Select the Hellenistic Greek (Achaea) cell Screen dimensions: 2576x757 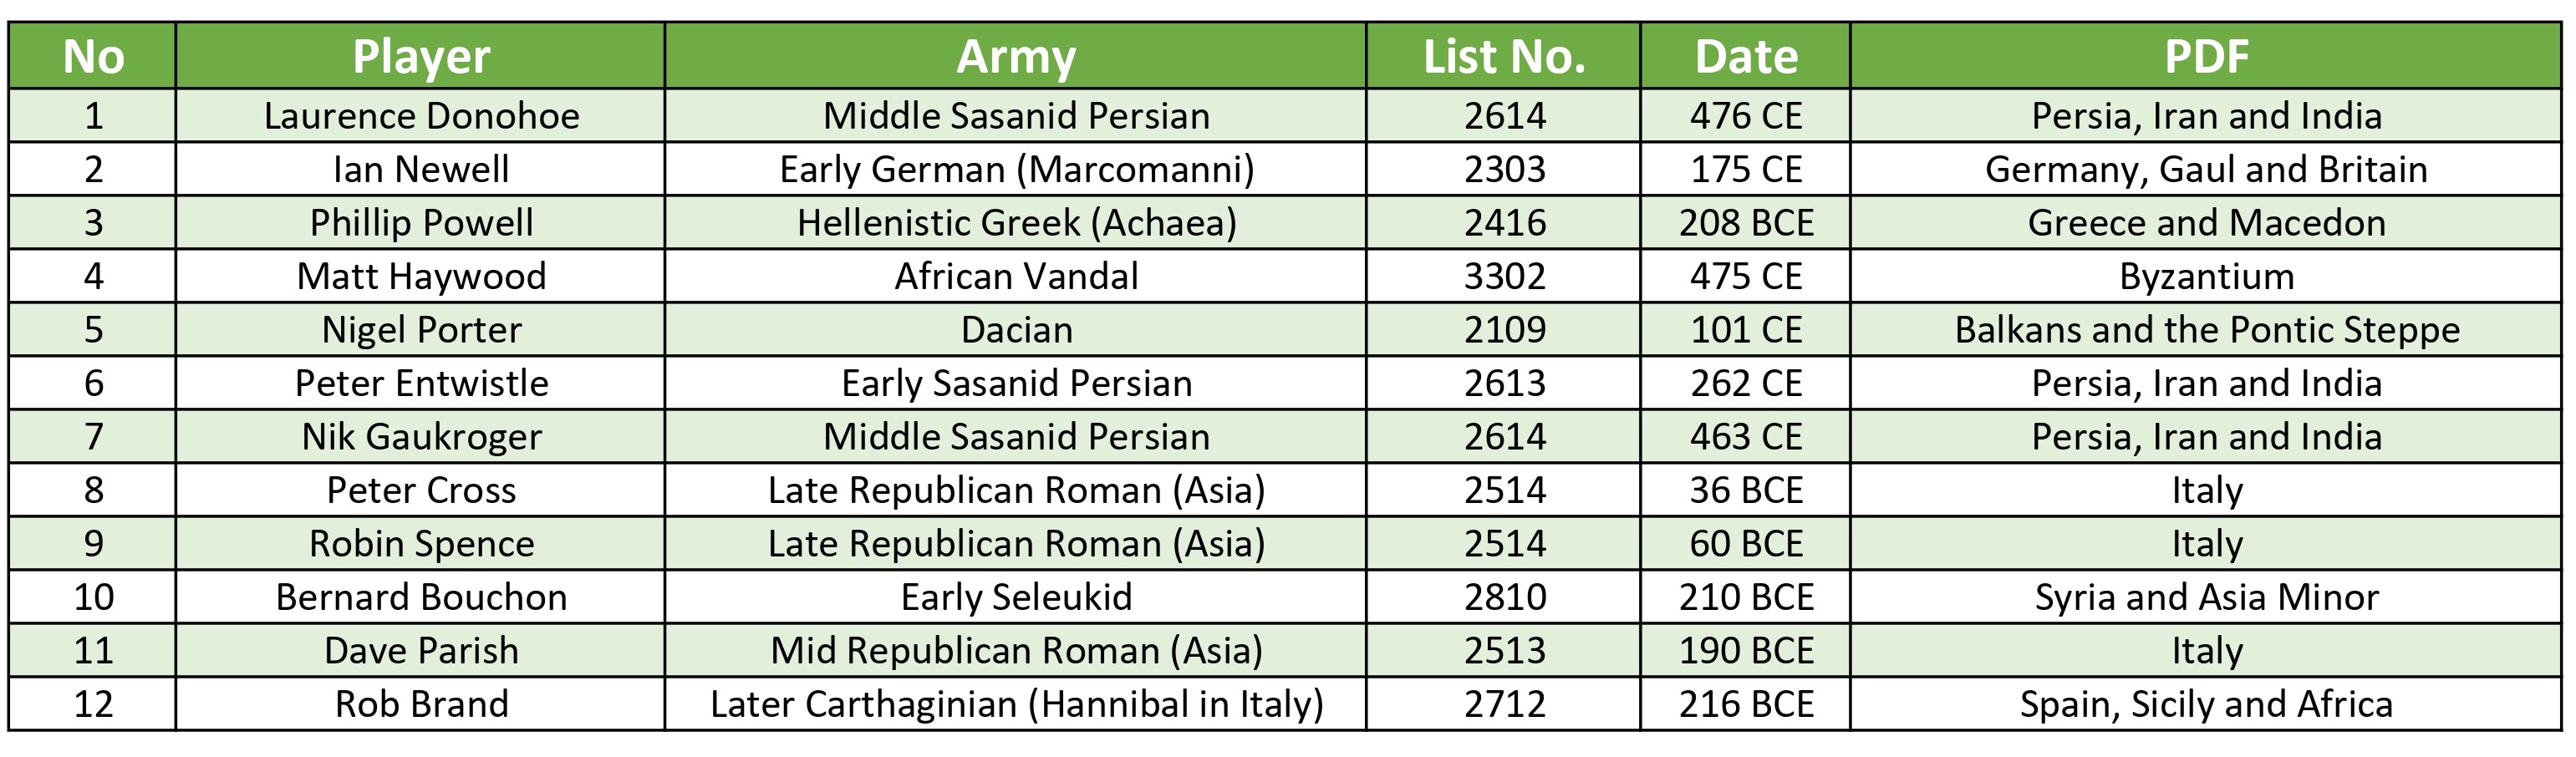[x=1016, y=223]
